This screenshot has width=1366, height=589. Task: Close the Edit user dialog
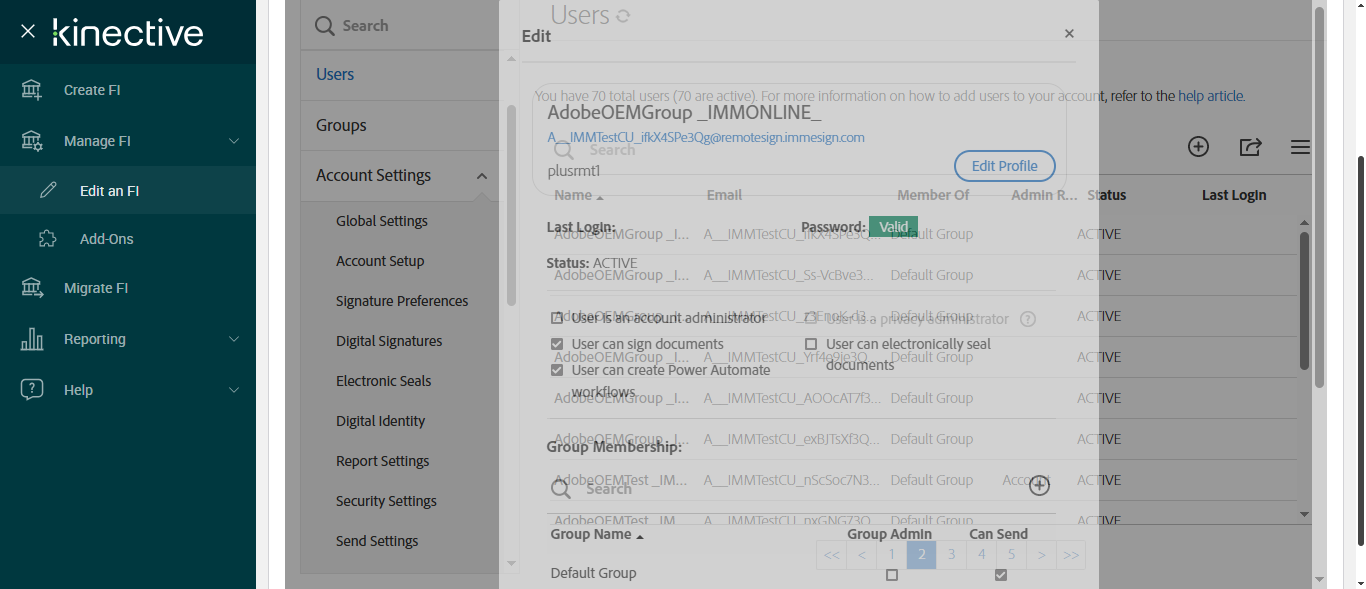click(1069, 34)
